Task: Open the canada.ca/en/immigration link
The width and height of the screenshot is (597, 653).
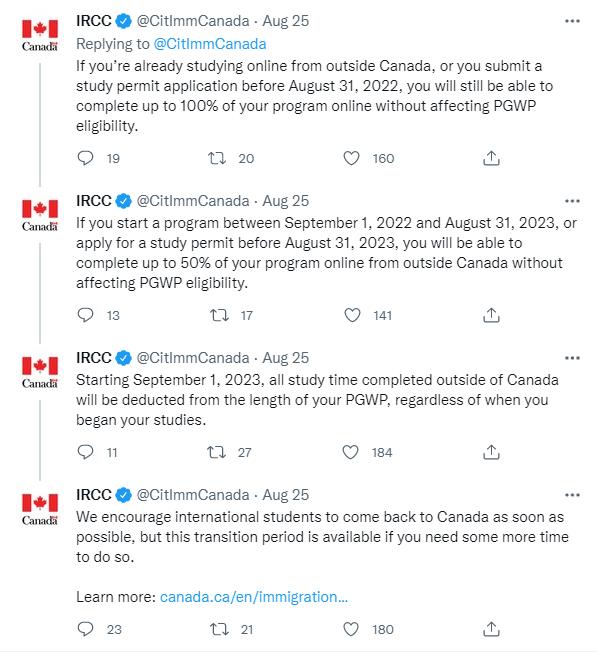Action: tap(254, 597)
